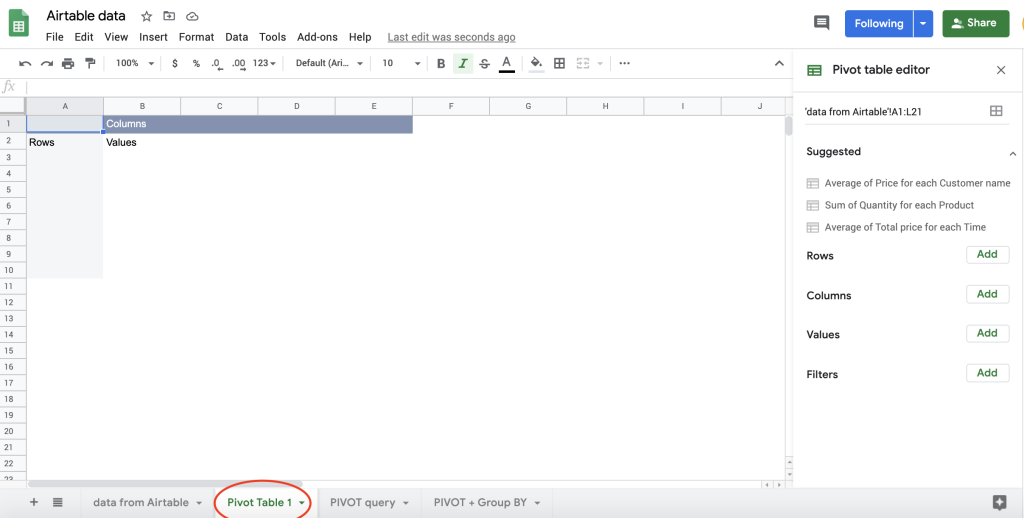
Task: Select Average of Price for each Customer name
Action: [x=908, y=183]
